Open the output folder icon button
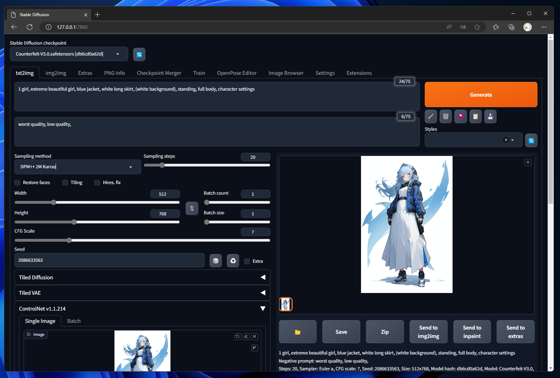Screen dimensions: 560x378 point(298,332)
